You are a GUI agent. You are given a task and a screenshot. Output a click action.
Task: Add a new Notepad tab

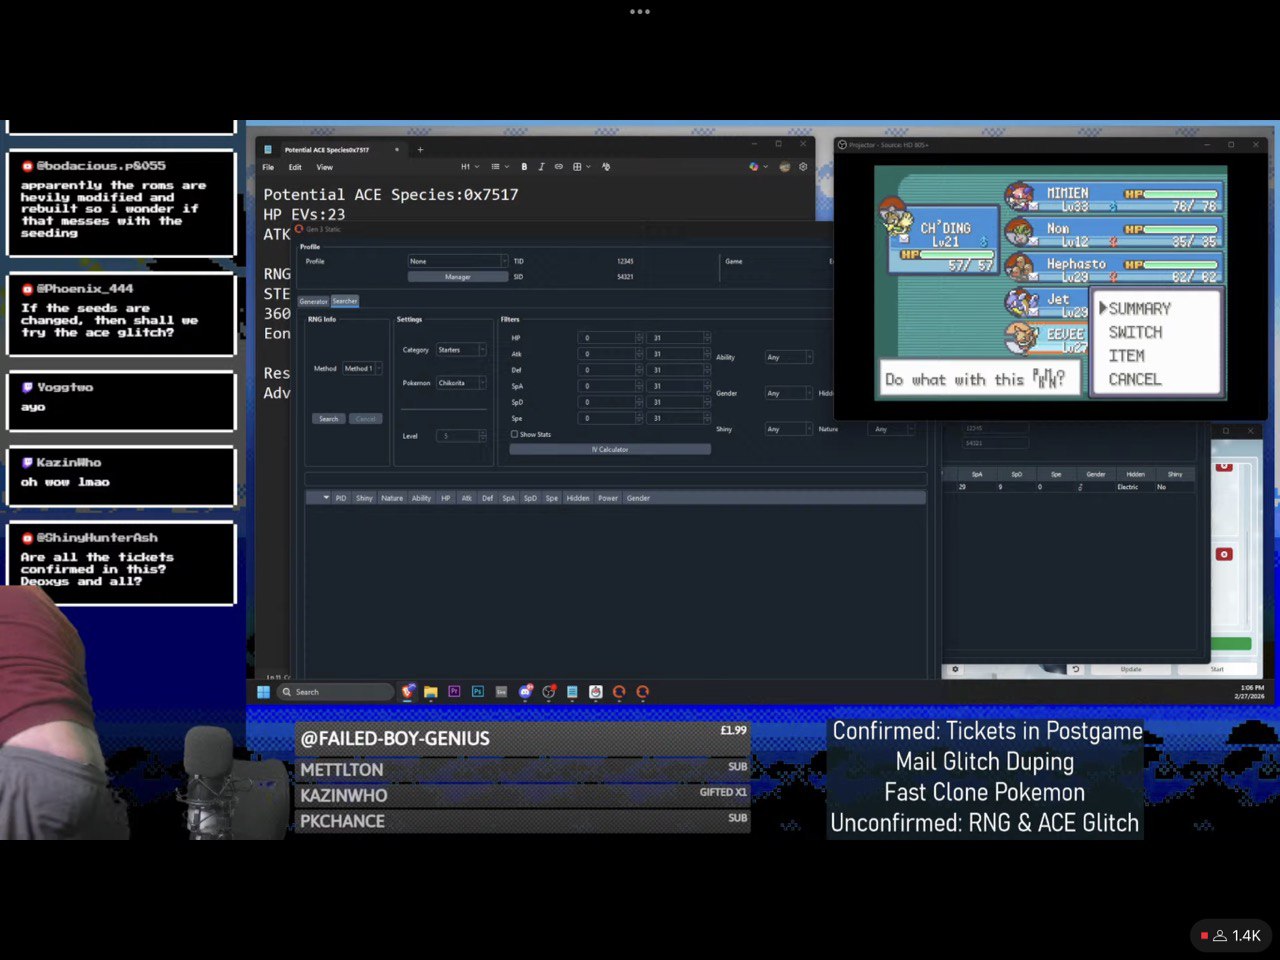point(420,150)
